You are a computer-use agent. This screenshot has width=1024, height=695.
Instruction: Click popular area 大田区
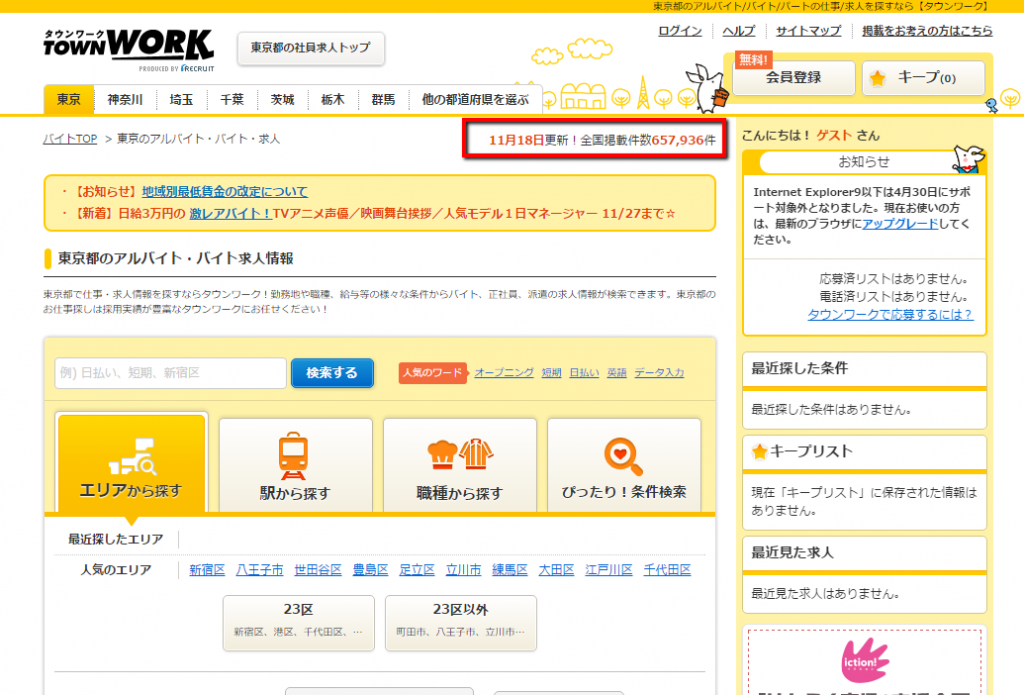coord(556,570)
